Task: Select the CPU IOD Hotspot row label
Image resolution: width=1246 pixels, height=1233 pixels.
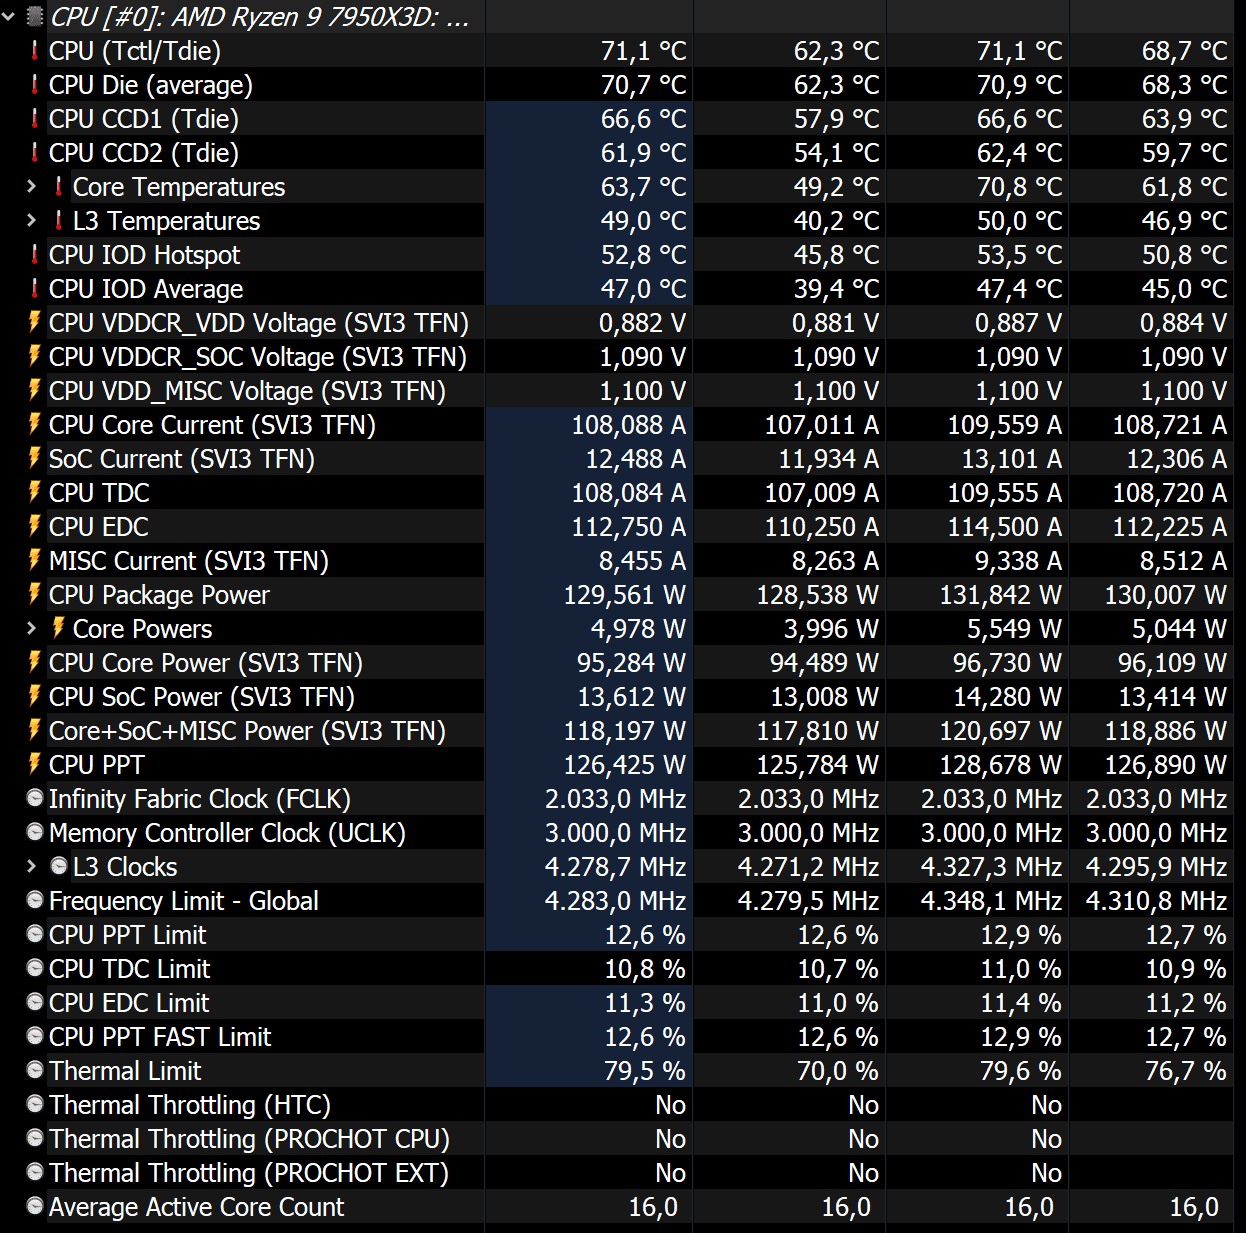Action: click(145, 255)
